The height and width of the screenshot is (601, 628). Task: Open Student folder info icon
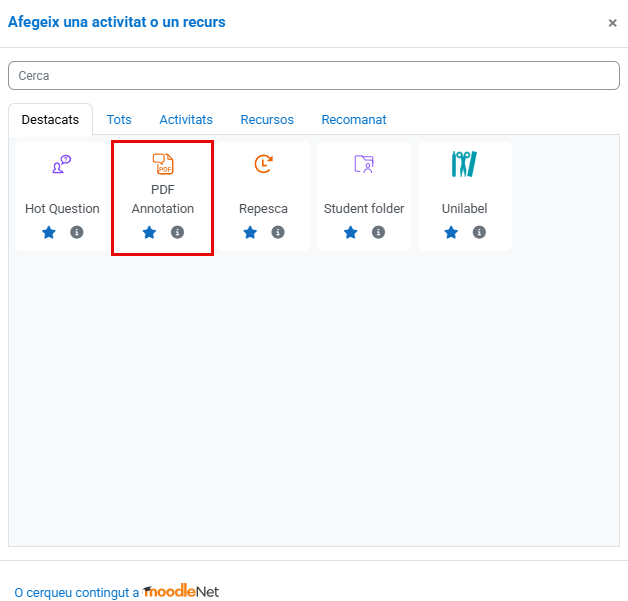(x=379, y=232)
